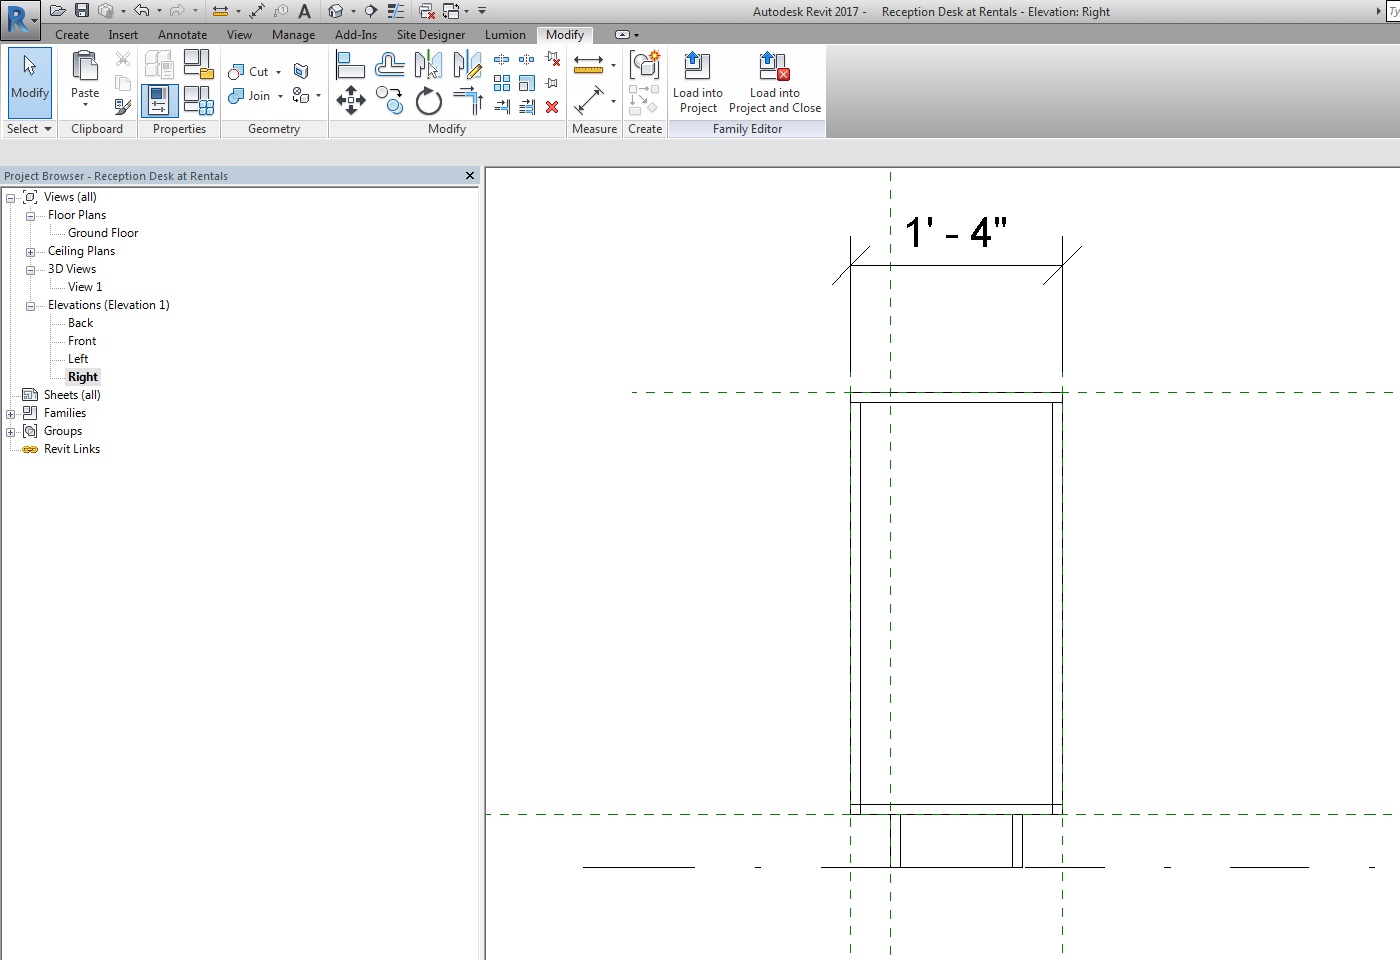The width and height of the screenshot is (1400, 960).
Task: Select the Align tool
Action: [350, 66]
